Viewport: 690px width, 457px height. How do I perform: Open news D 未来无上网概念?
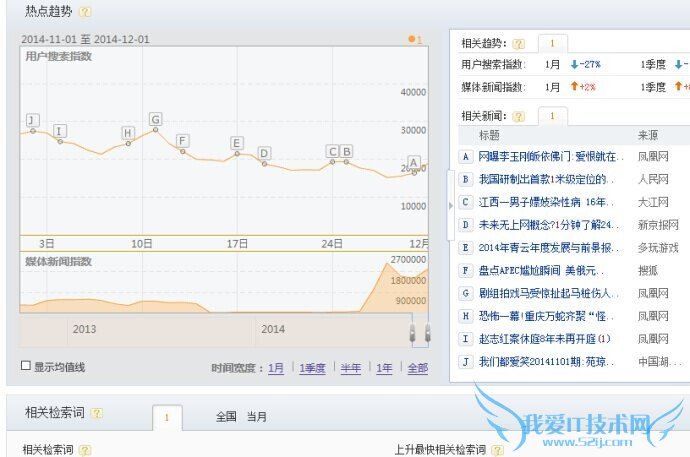(x=548, y=225)
